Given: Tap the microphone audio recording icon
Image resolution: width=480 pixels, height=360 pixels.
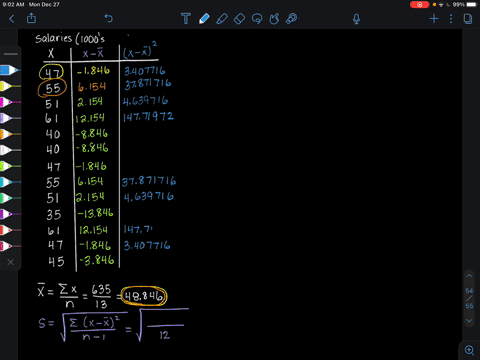Looking at the screenshot, I should [x=356, y=19].
